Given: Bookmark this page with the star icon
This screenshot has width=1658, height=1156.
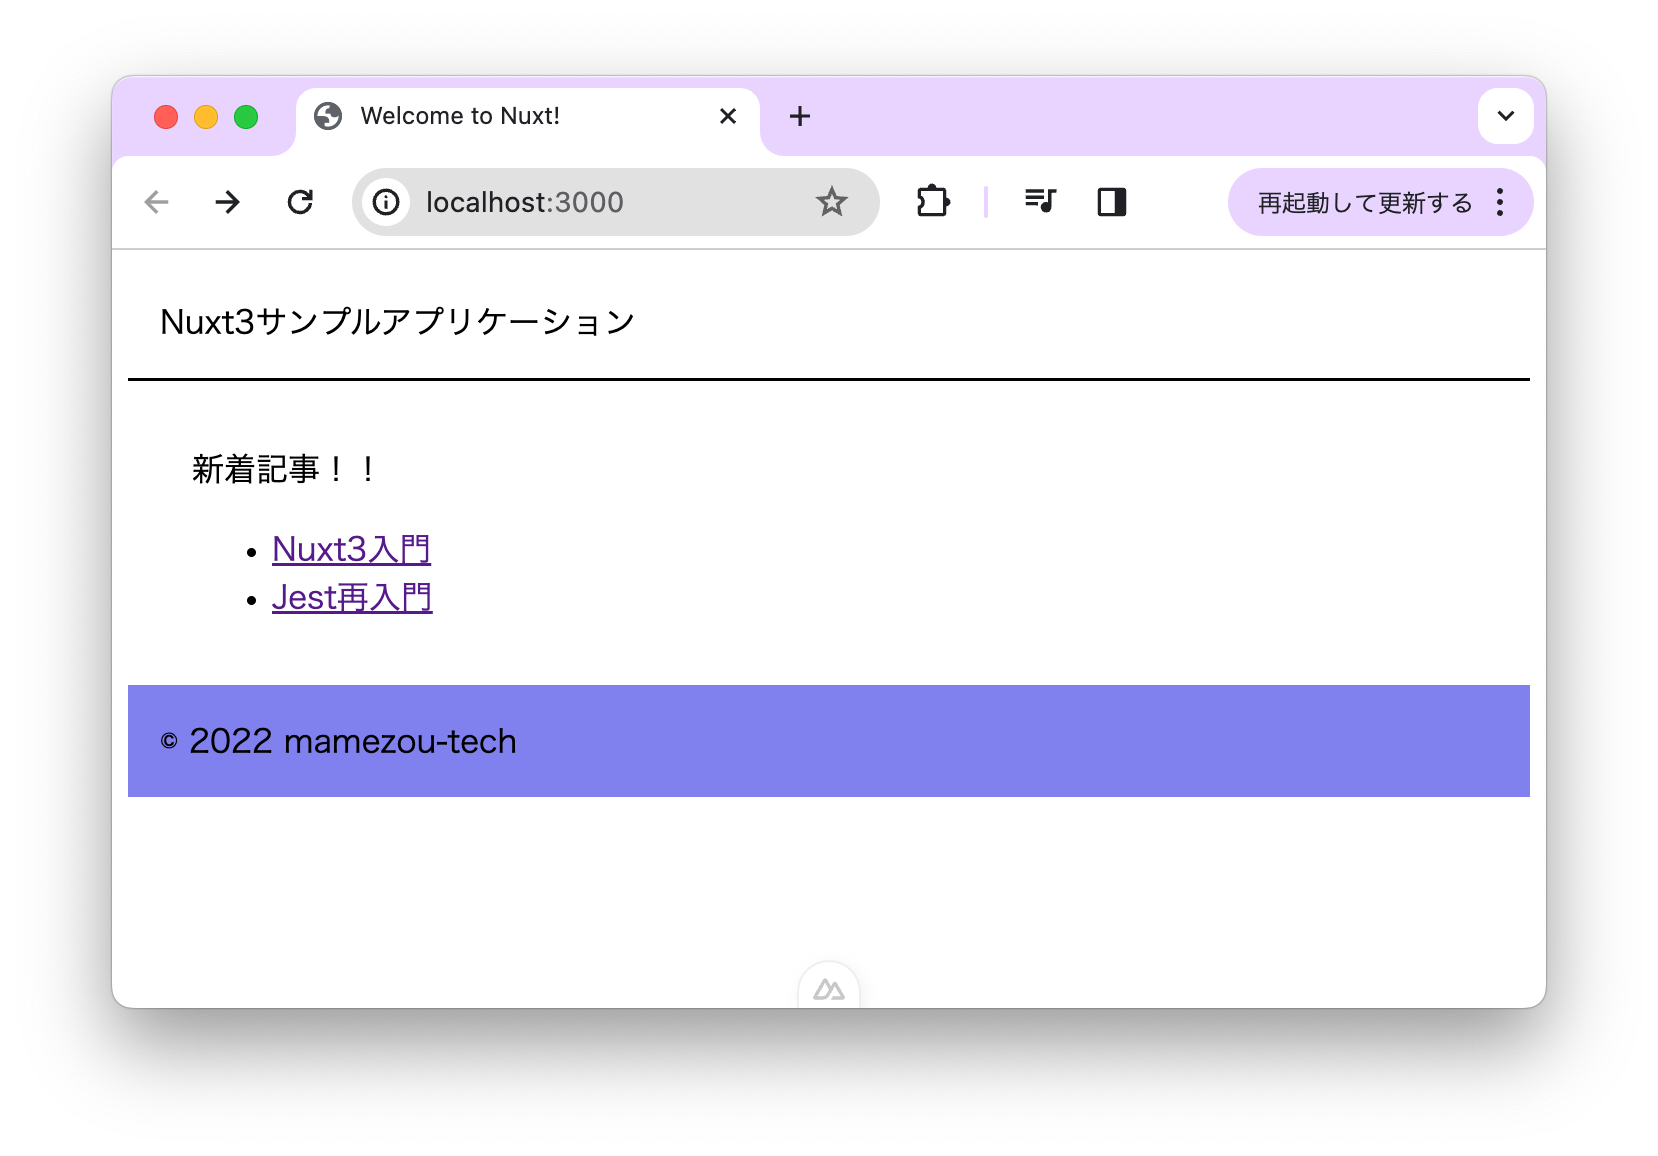Looking at the screenshot, I should [831, 202].
